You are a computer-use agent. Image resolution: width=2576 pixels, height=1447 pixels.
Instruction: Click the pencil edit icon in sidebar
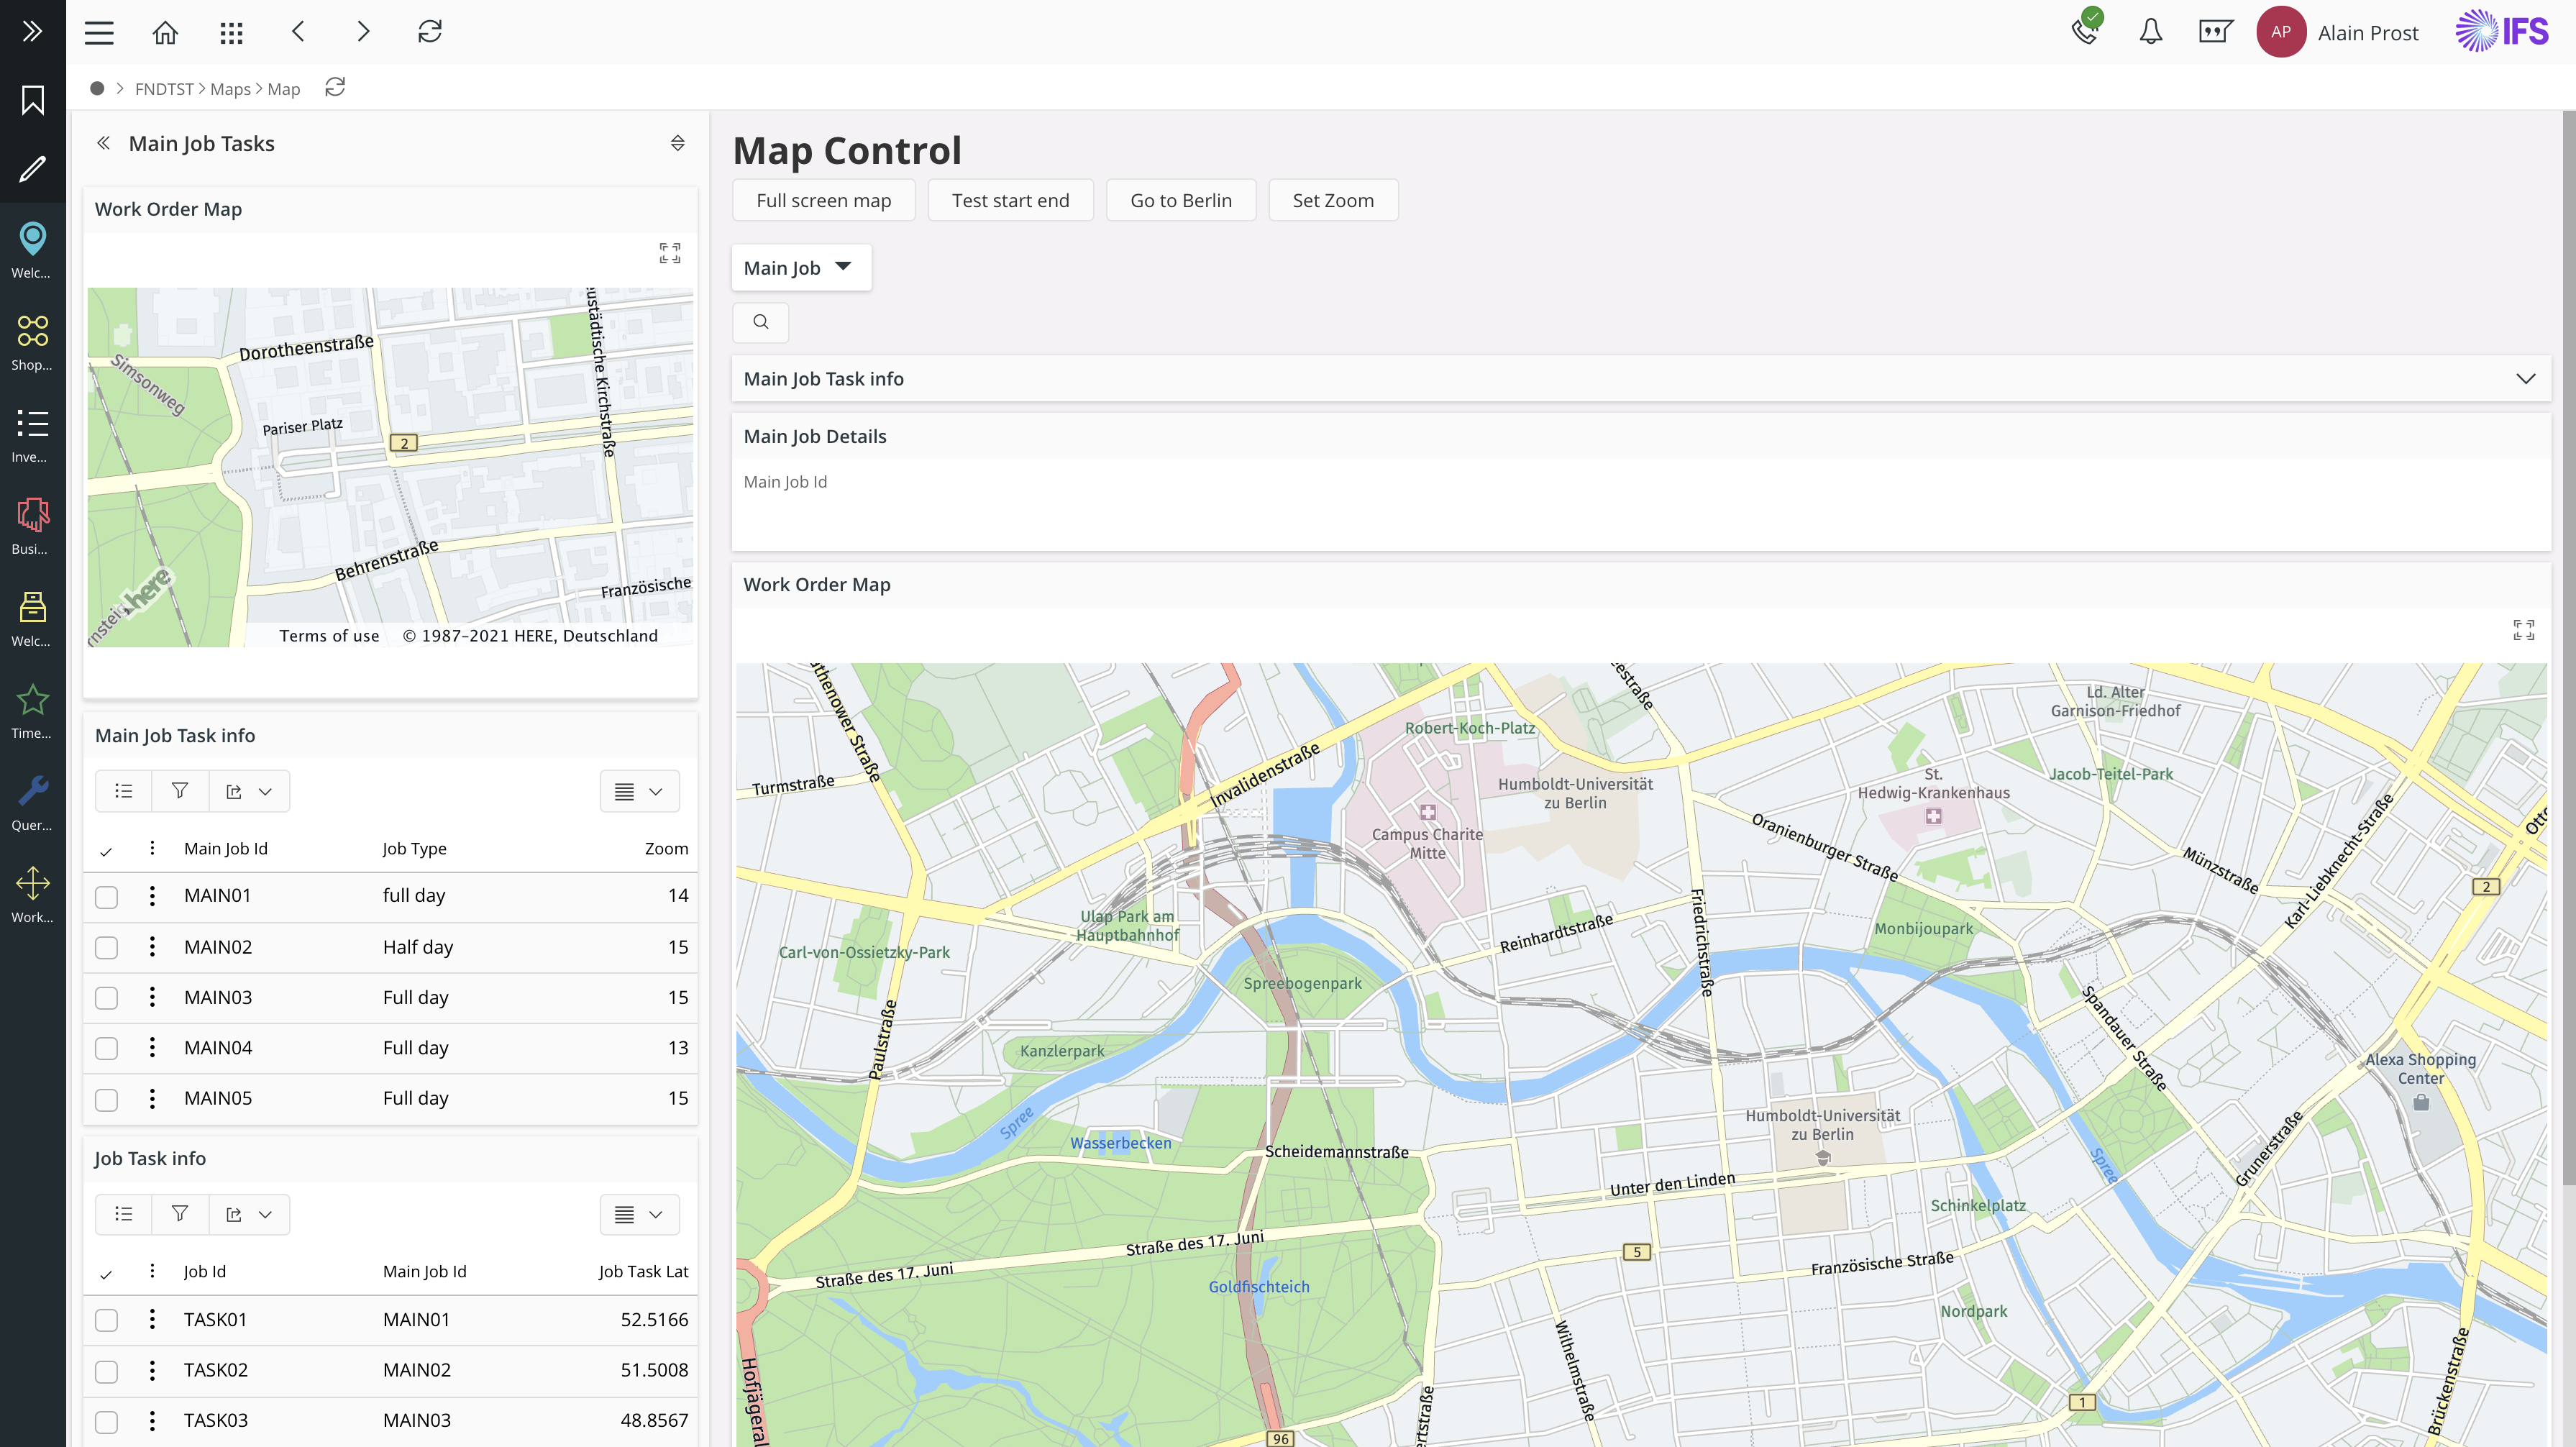point(32,168)
